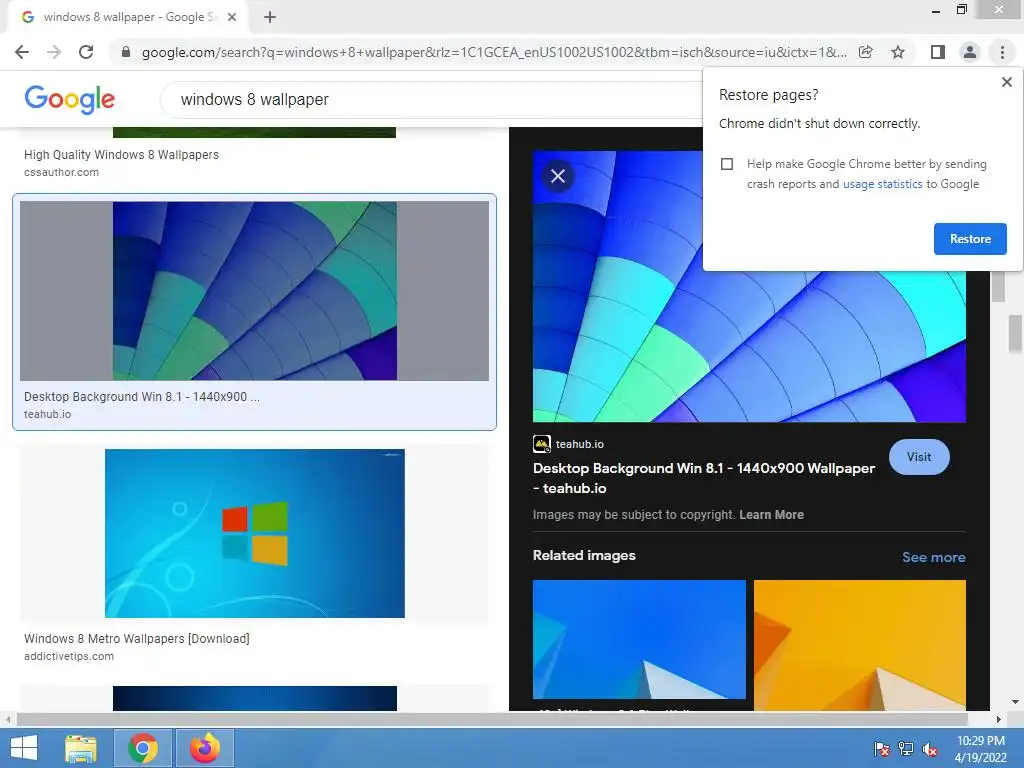Viewport: 1024px width, 768px height.
Task: Open a new tab
Action: click(270, 18)
